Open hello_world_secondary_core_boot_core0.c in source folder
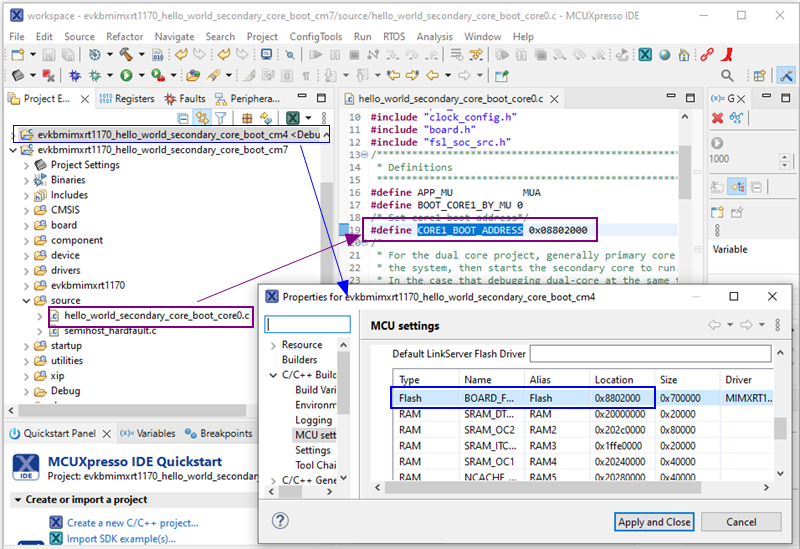 click(155, 316)
